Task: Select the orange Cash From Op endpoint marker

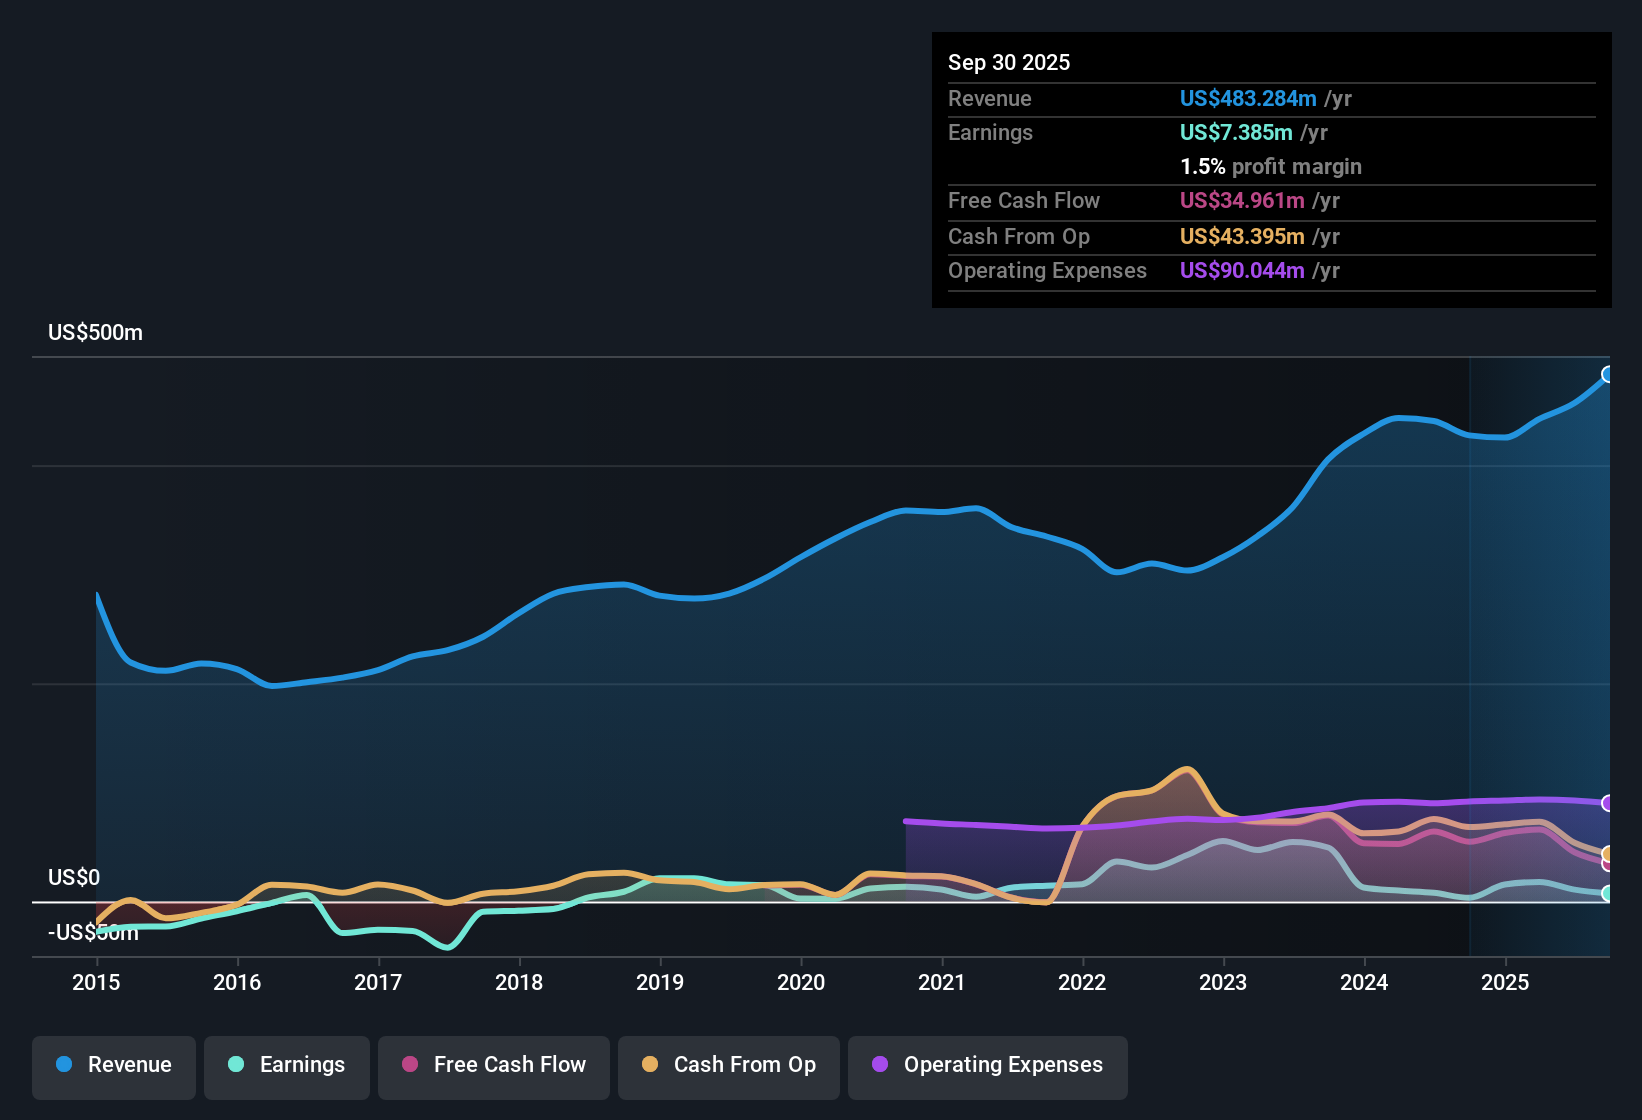Action: point(1608,853)
